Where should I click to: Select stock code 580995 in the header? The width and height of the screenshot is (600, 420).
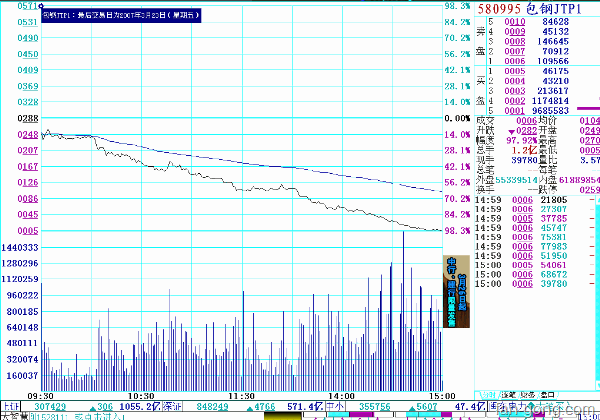pyautogui.click(x=502, y=7)
